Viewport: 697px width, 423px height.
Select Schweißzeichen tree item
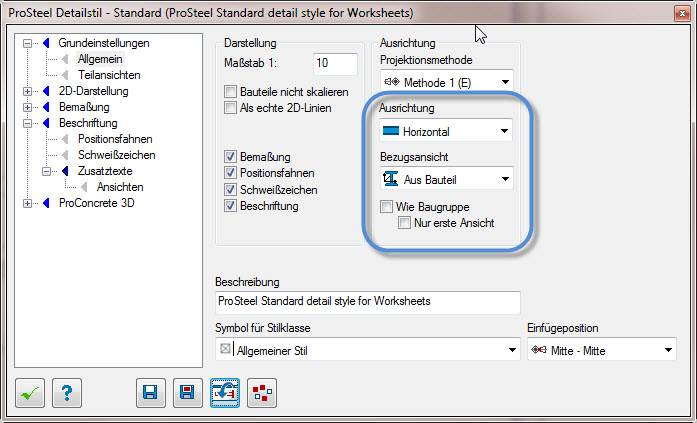click(117, 155)
